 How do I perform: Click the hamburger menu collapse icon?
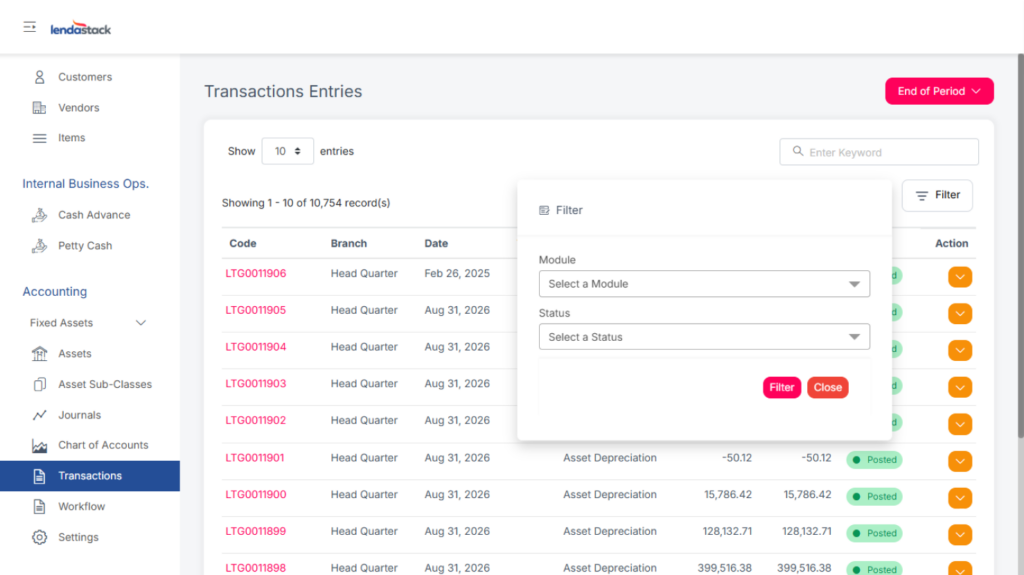click(x=30, y=27)
